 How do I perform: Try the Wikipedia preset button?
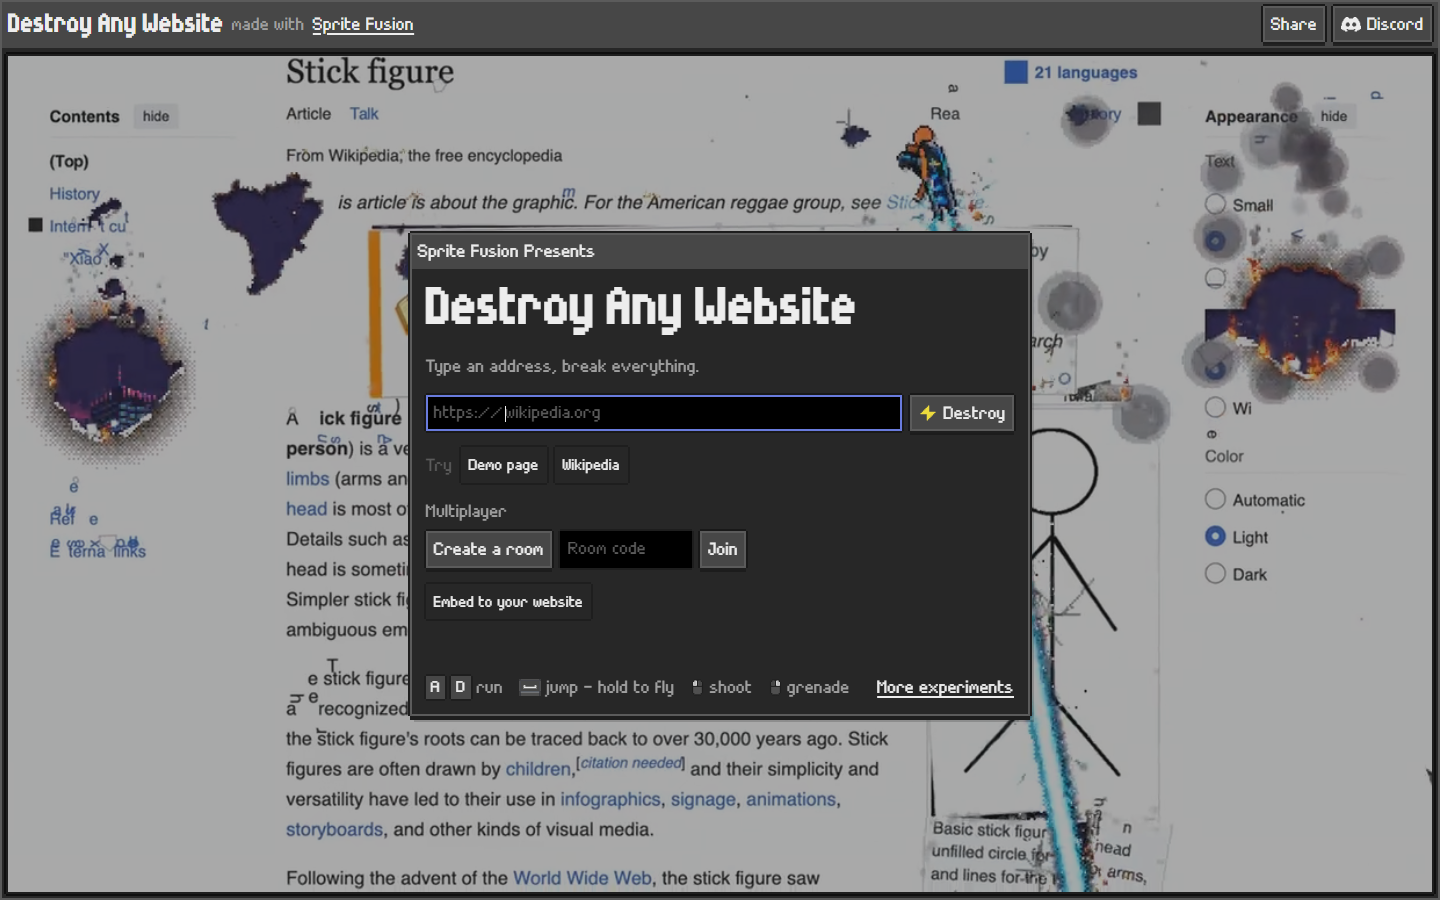[x=590, y=465]
